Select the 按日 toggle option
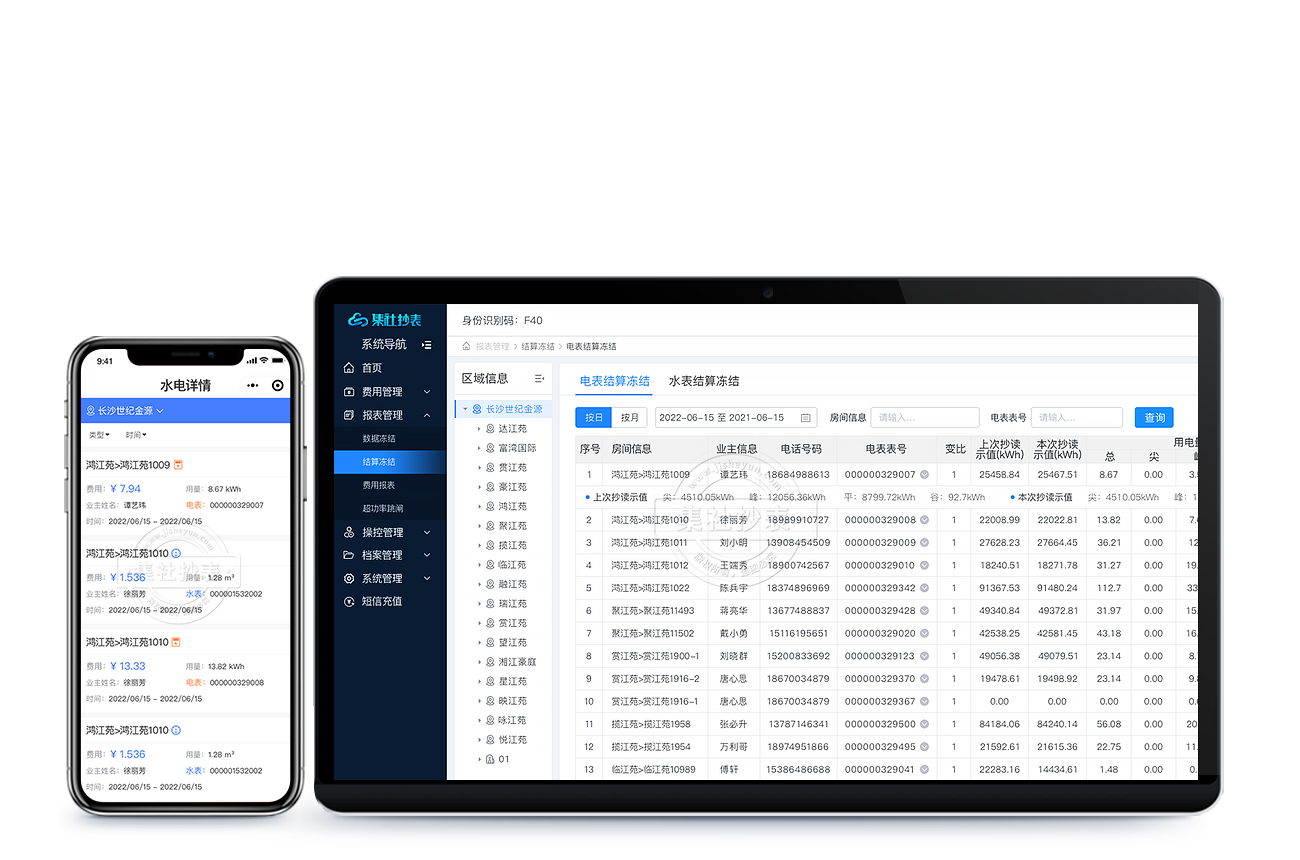This screenshot has width=1300, height=860. 594,418
